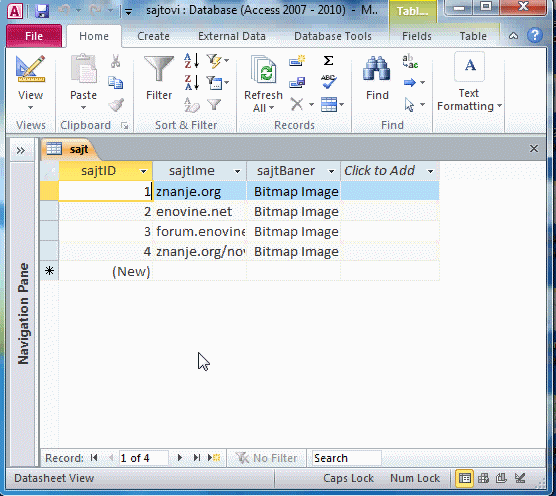Open the Advanced filter options dropdown
Image resolution: width=556 pixels, height=496 pixels.
(226, 83)
